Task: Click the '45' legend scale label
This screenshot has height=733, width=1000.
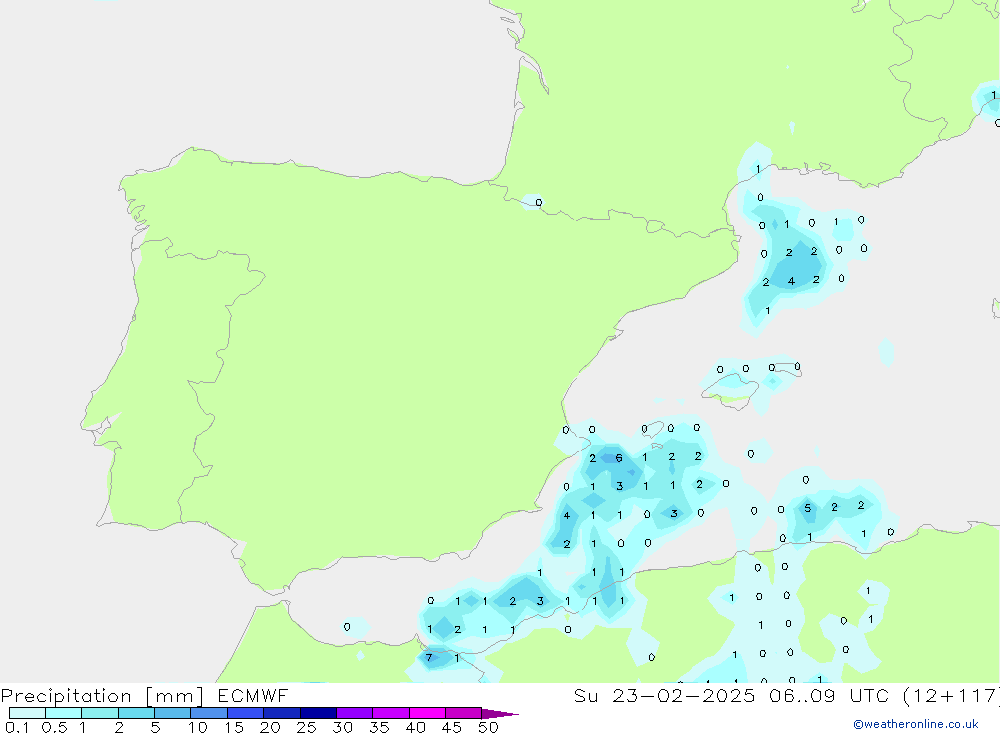Action: tap(452, 727)
